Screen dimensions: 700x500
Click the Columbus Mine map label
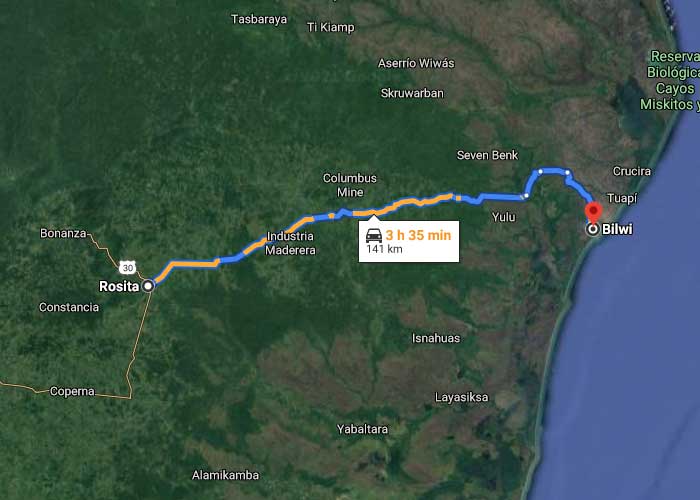pyautogui.click(x=350, y=185)
